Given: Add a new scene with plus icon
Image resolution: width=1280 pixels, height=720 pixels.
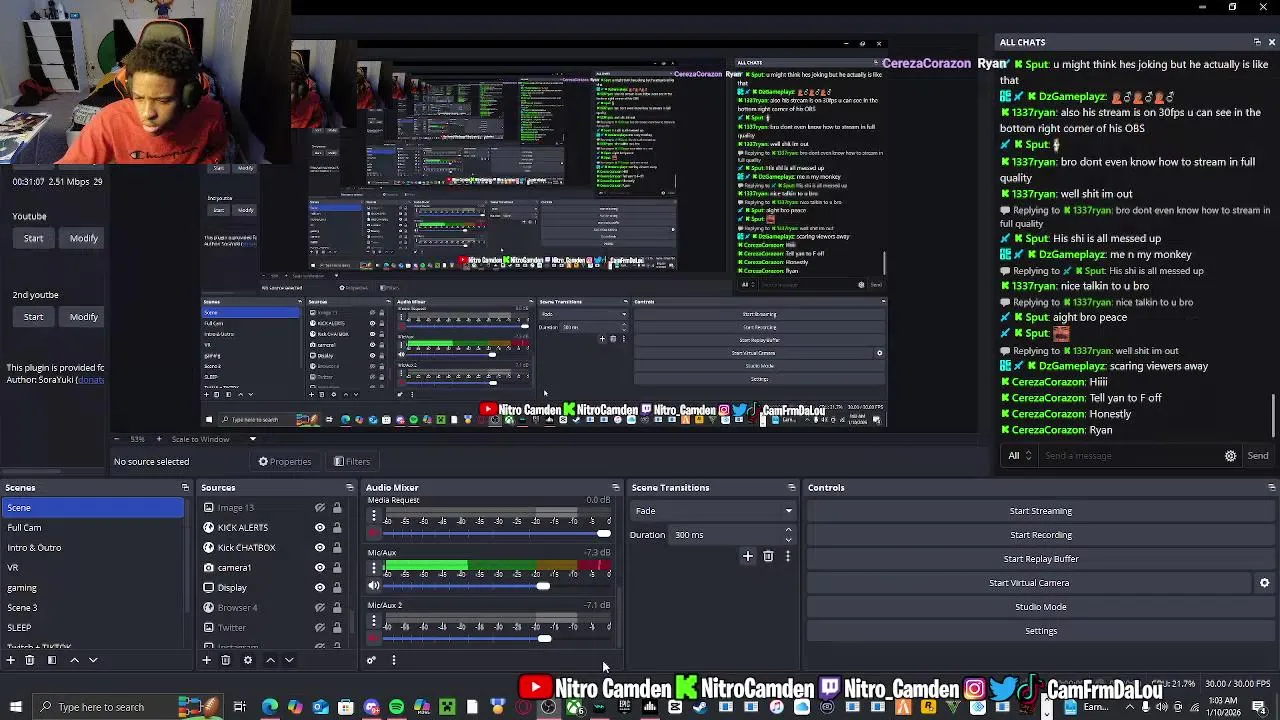Looking at the screenshot, I should [x=11, y=660].
